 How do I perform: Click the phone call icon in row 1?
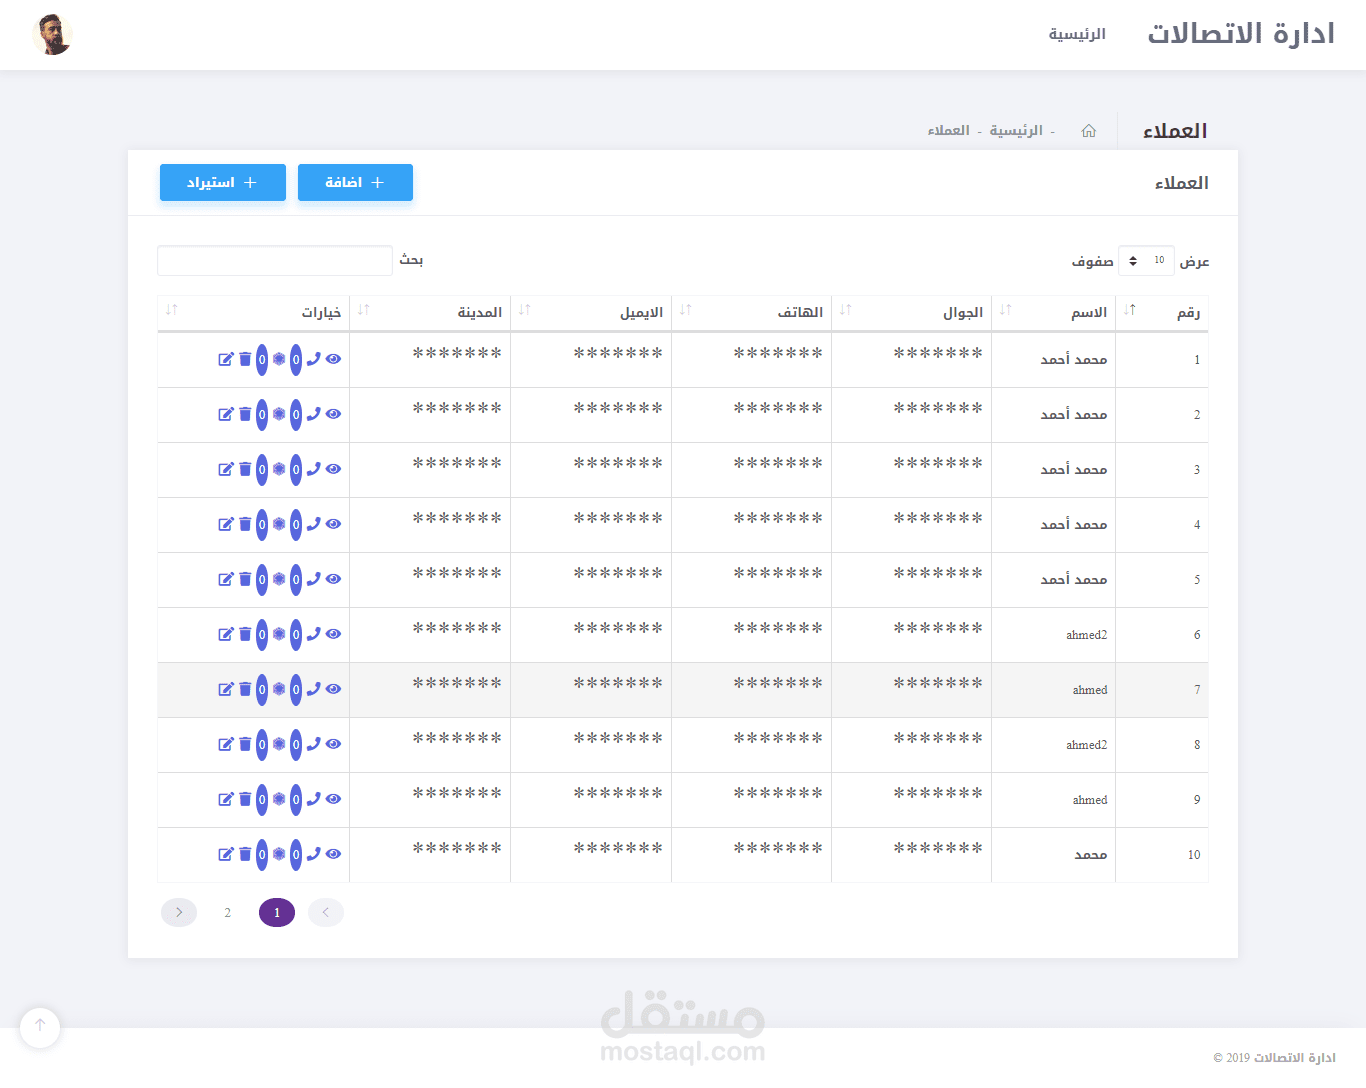[313, 359]
